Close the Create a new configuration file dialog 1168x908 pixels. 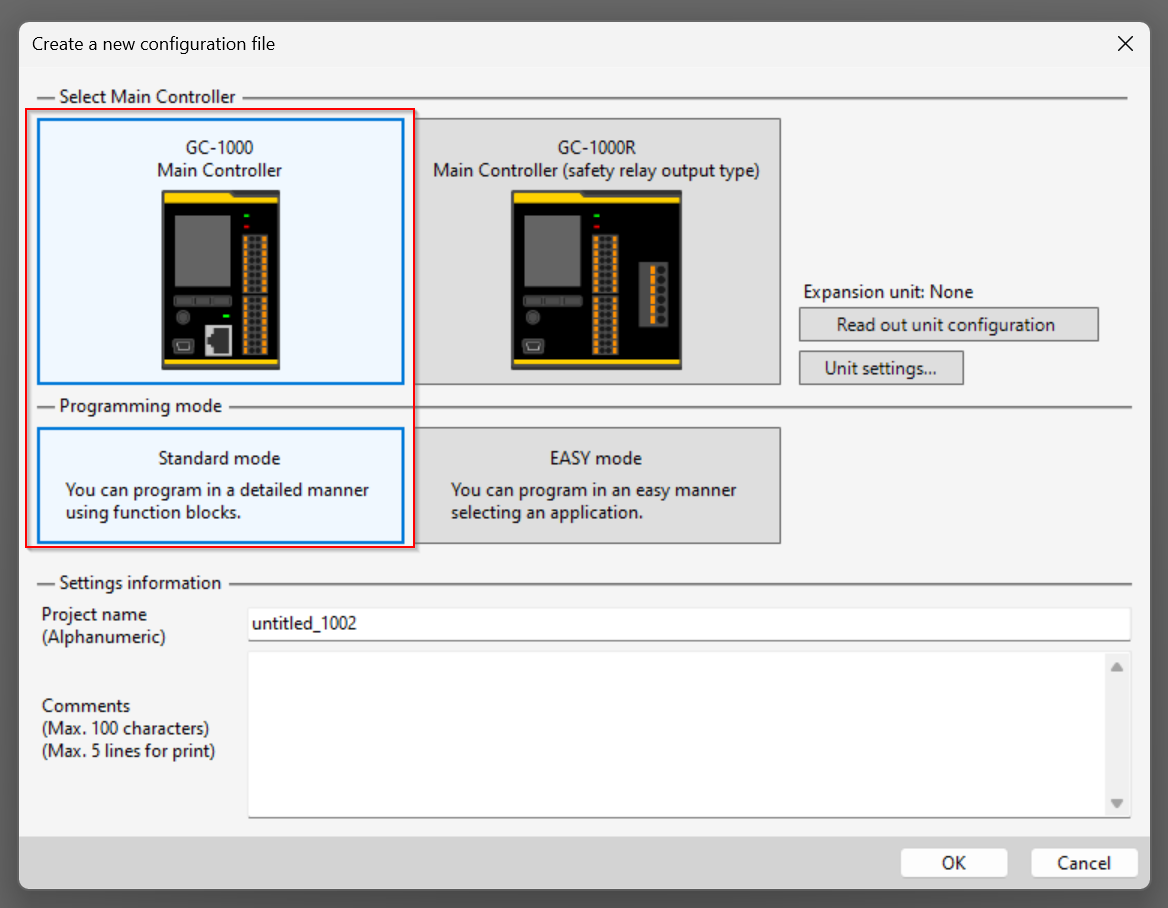[x=1125, y=44]
